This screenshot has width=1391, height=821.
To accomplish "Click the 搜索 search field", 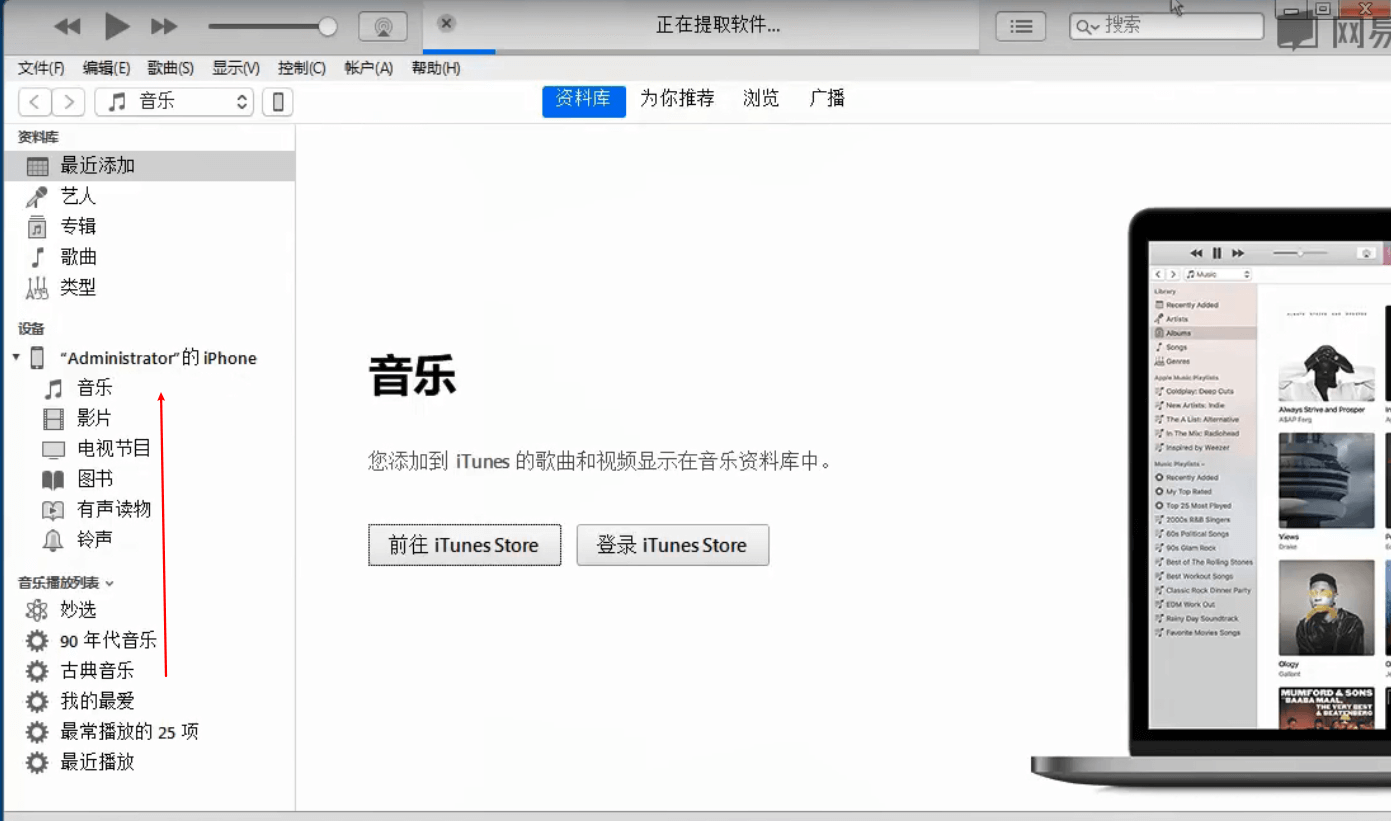I will coord(1167,26).
